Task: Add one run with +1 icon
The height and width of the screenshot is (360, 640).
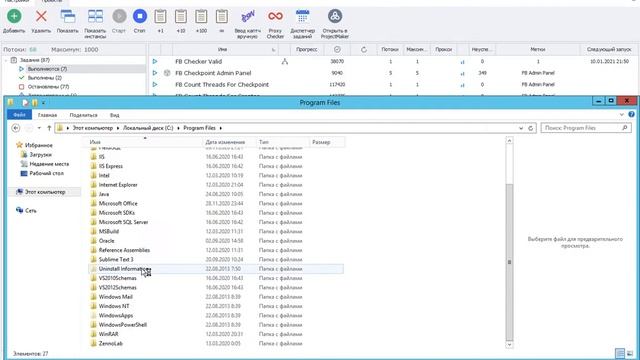Action: coord(160,17)
